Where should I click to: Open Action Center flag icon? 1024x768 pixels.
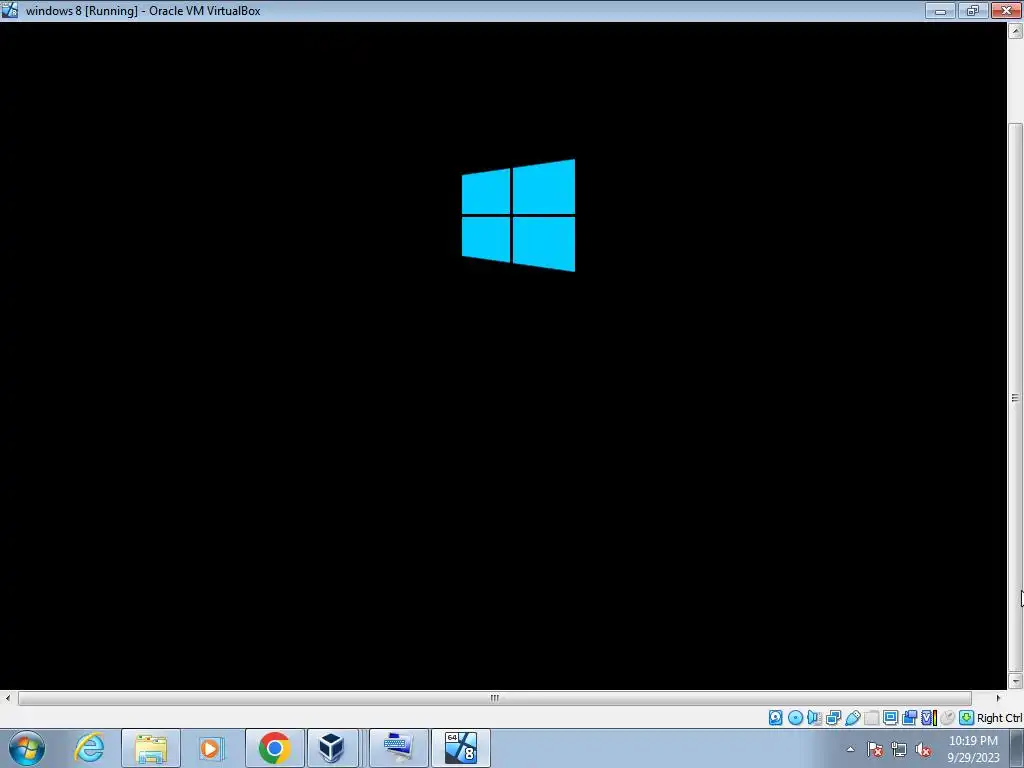click(874, 749)
